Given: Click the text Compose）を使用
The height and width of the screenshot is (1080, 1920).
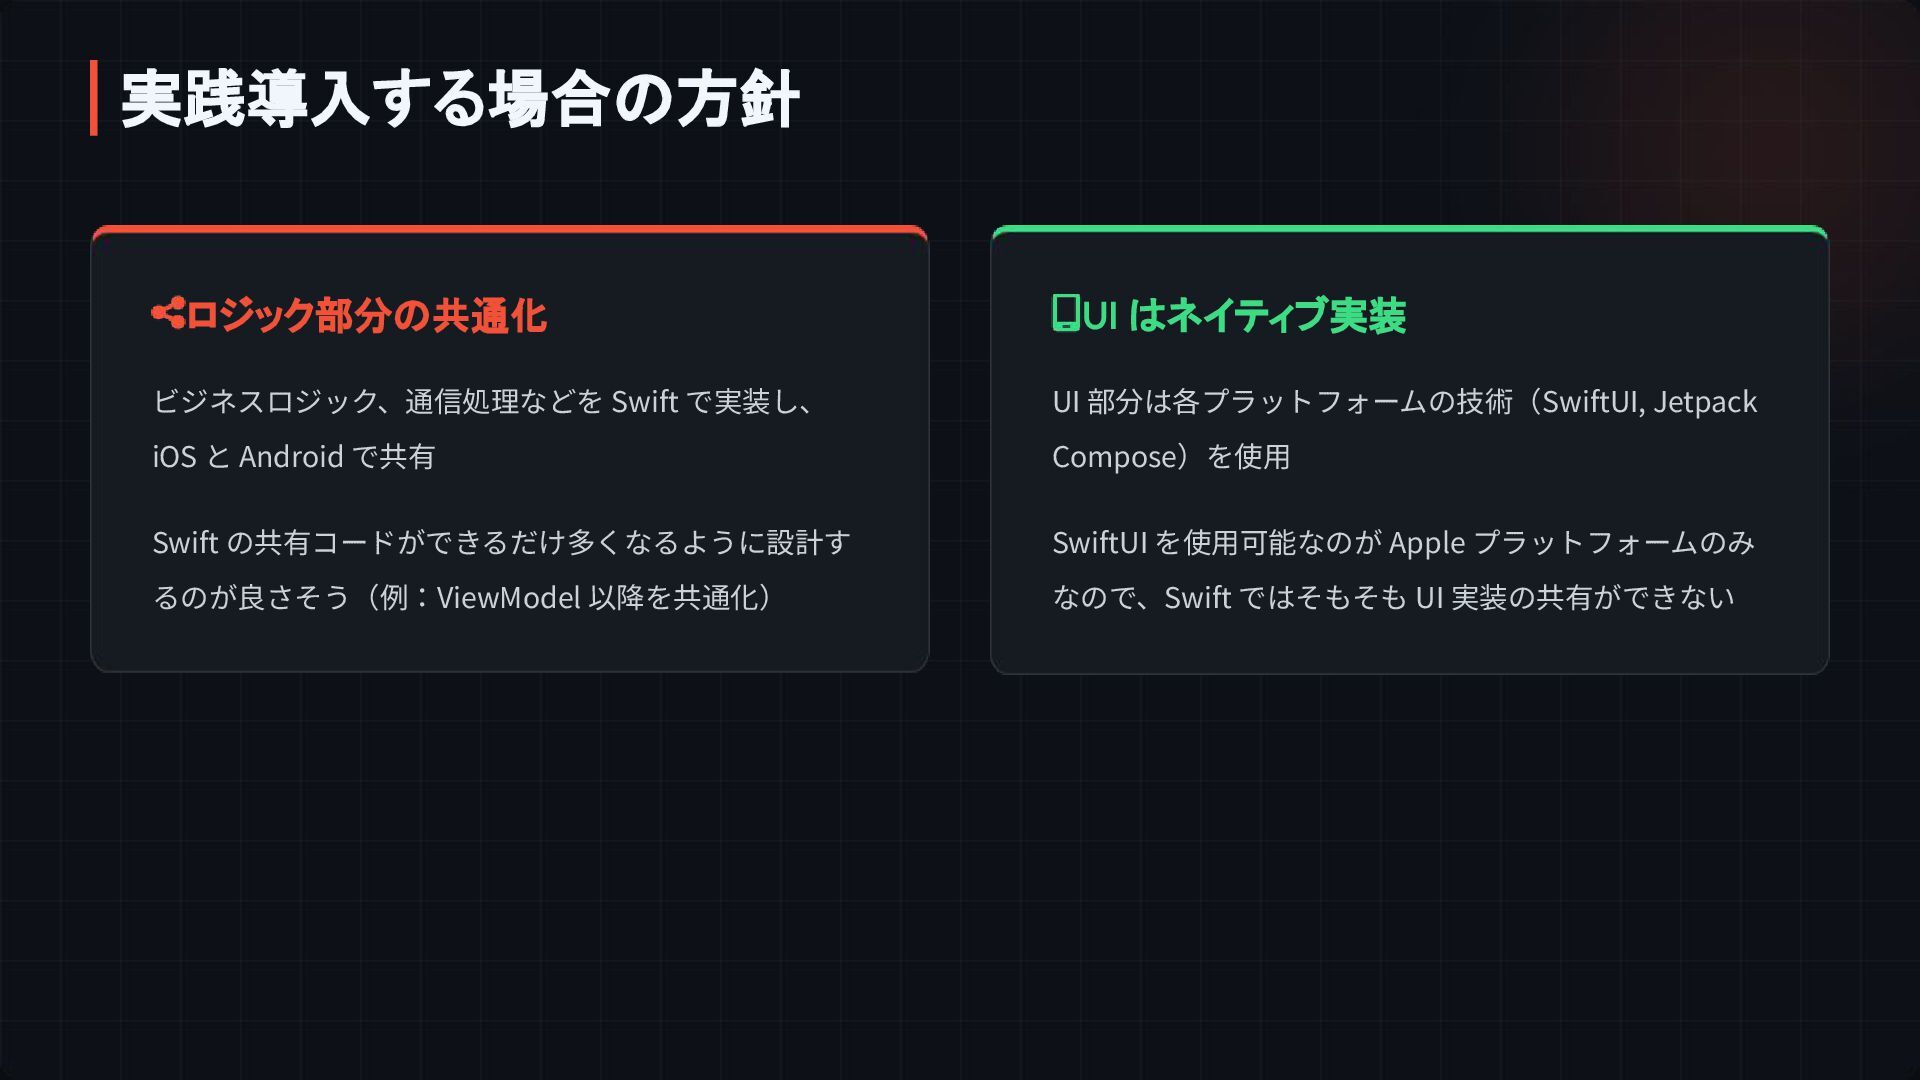Looking at the screenshot, I should [1170, 457].
